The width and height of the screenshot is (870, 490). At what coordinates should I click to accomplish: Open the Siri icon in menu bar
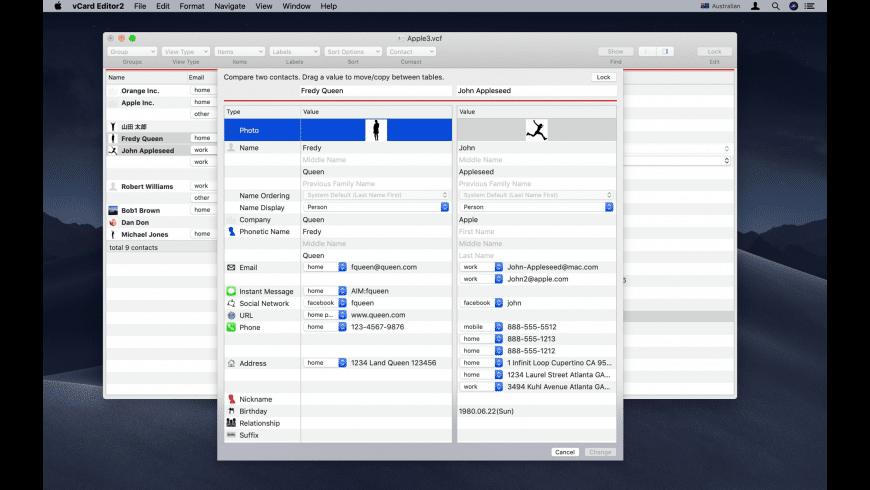pos(793,6)
